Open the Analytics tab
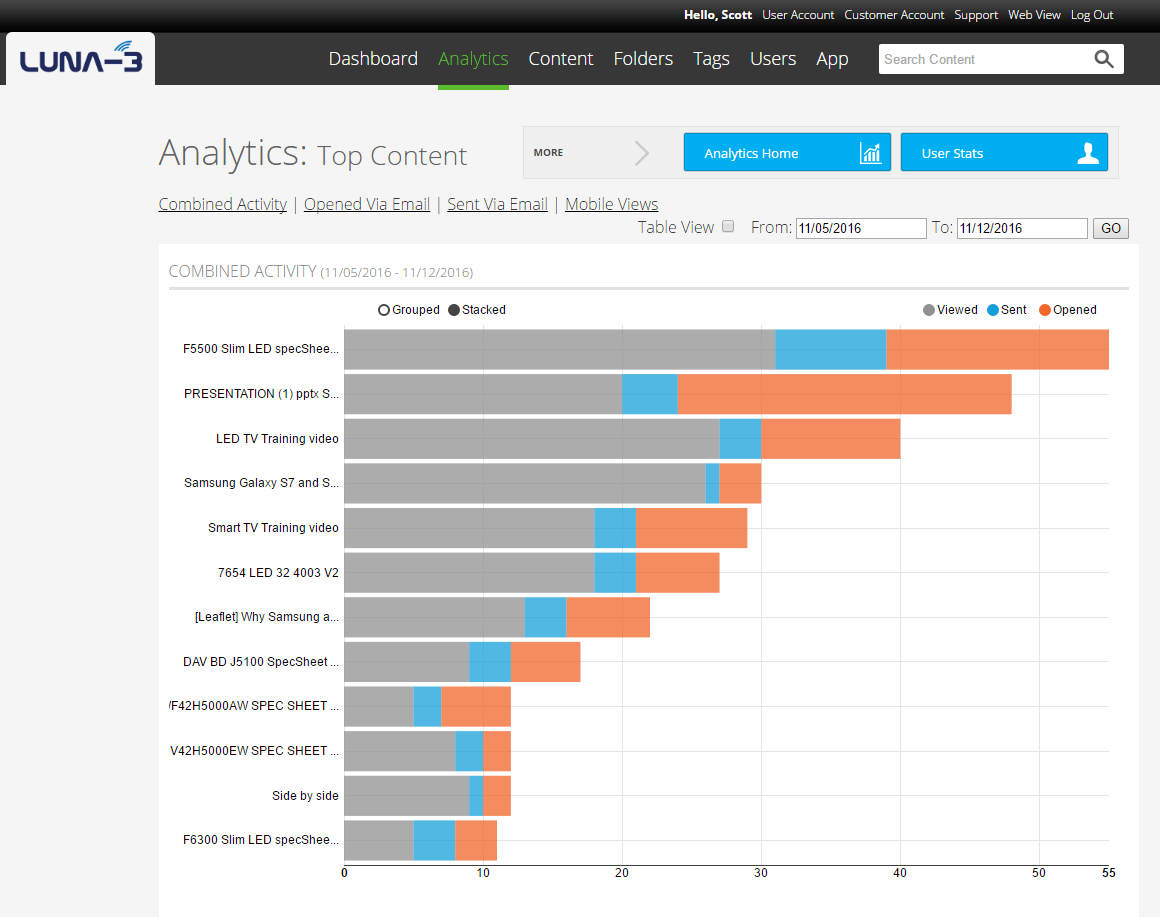 [473, 58]
